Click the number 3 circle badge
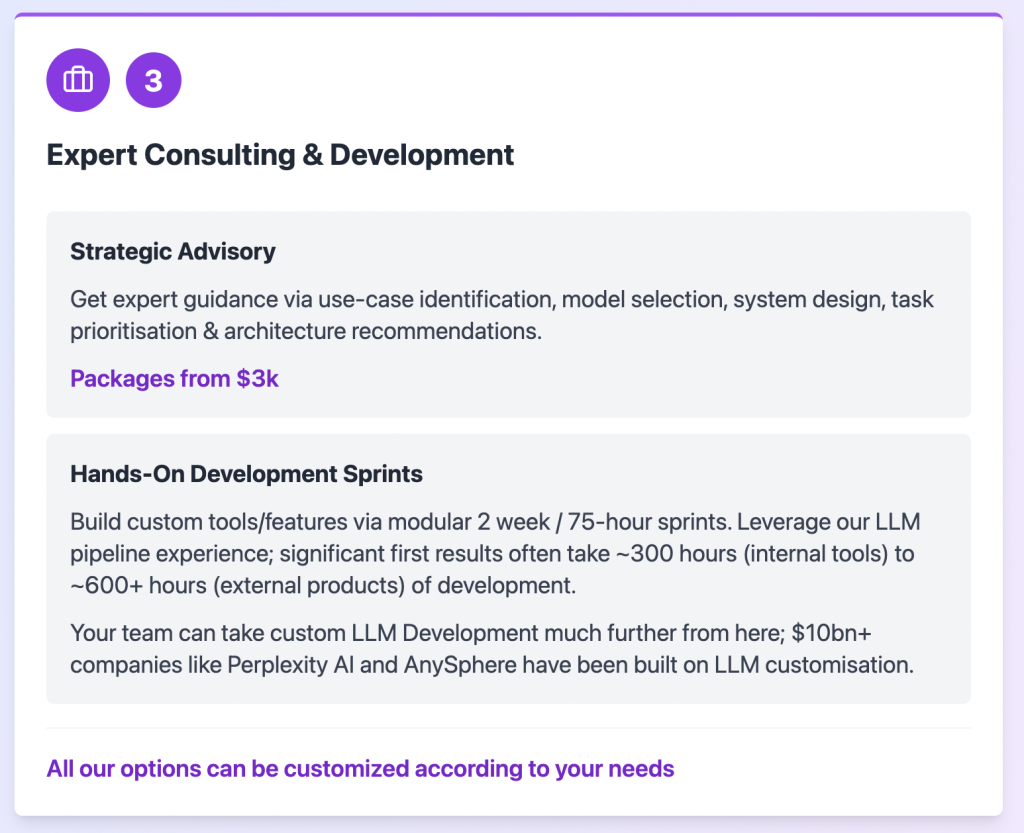Image resolution: width=1024 pixels, height=833 pixels. click(153, 80)
